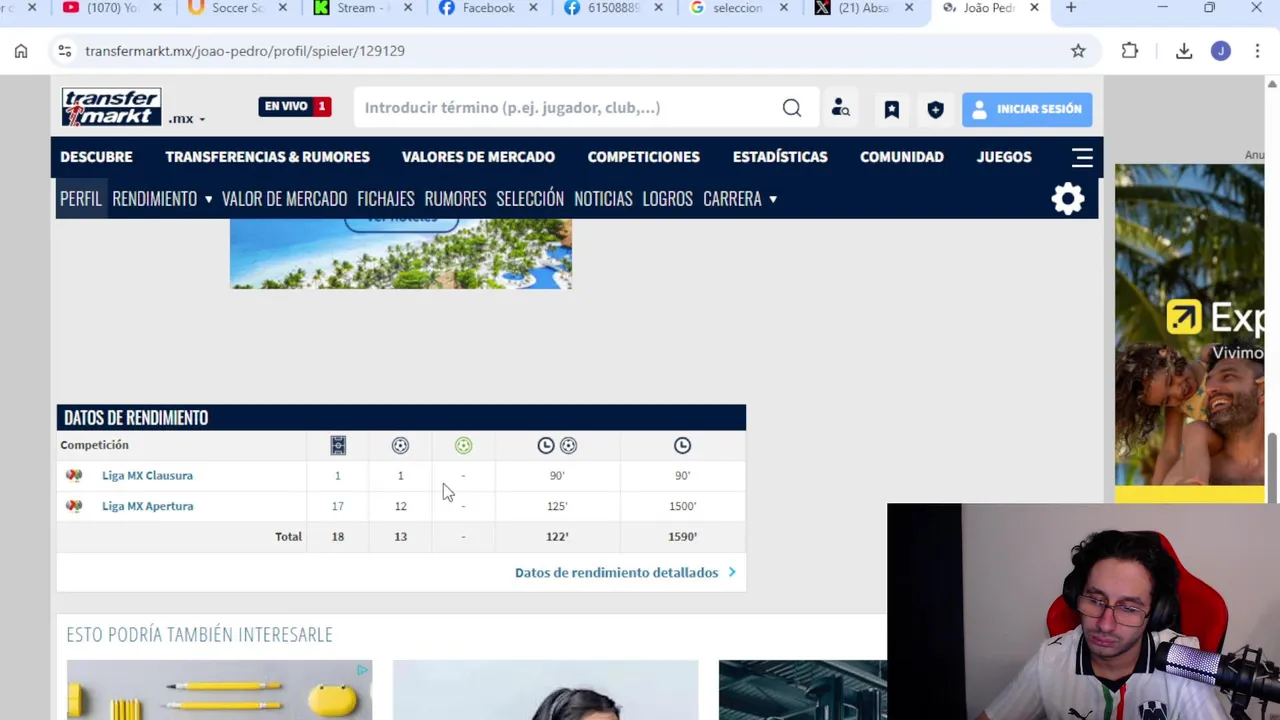Click the Liga MX Apertura logo icon
Viewport: 1280px width, 720px height.
(74, 506)
